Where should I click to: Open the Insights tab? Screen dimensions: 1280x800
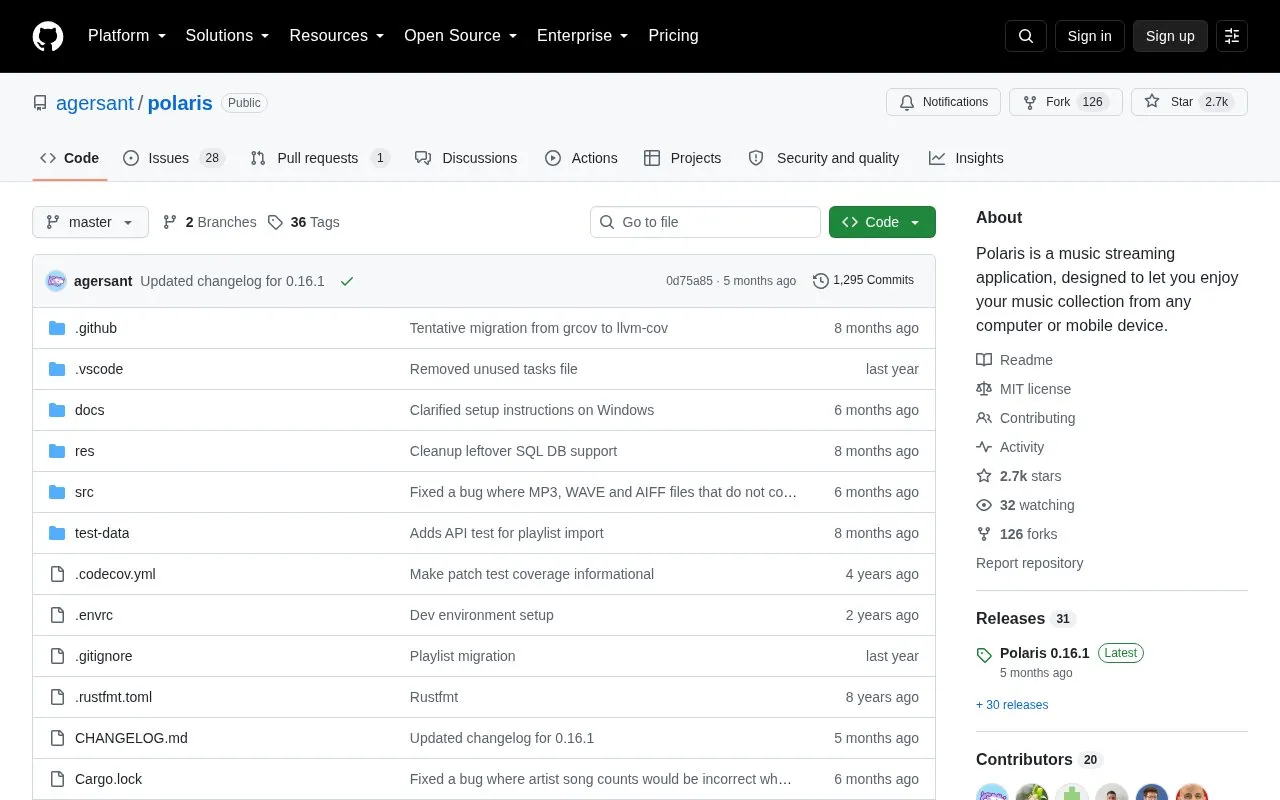tap(966, 158)
